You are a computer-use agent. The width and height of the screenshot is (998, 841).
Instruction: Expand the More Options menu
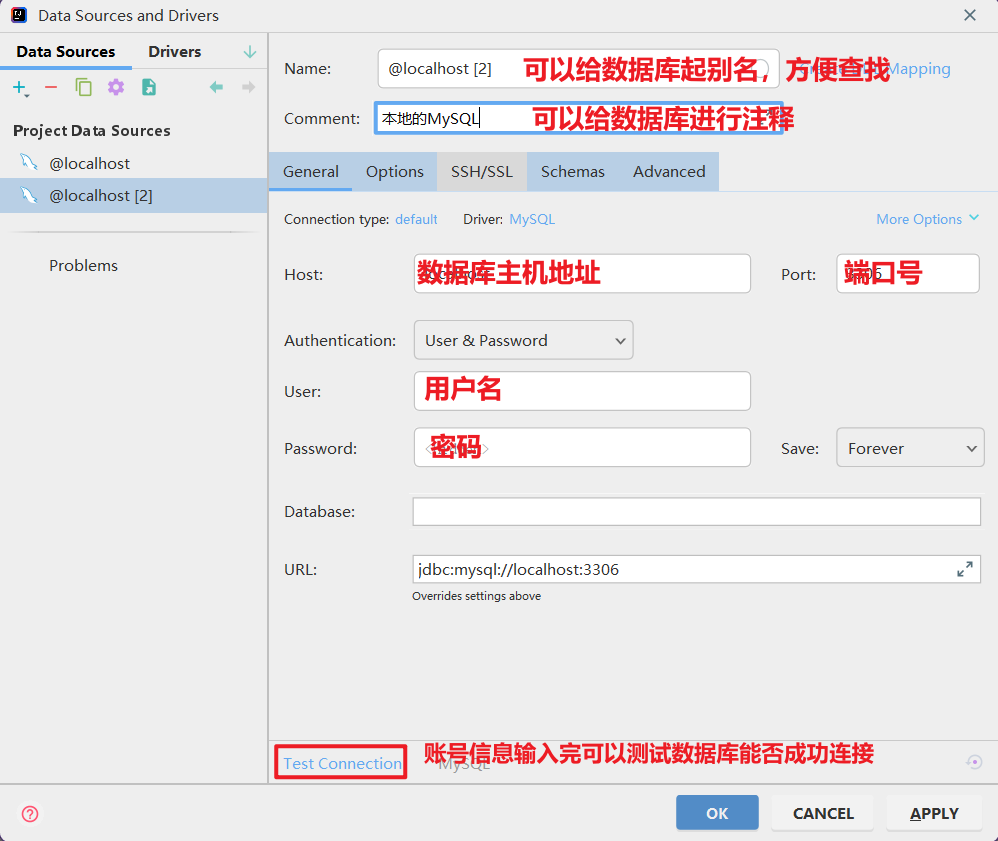point(927,219)
